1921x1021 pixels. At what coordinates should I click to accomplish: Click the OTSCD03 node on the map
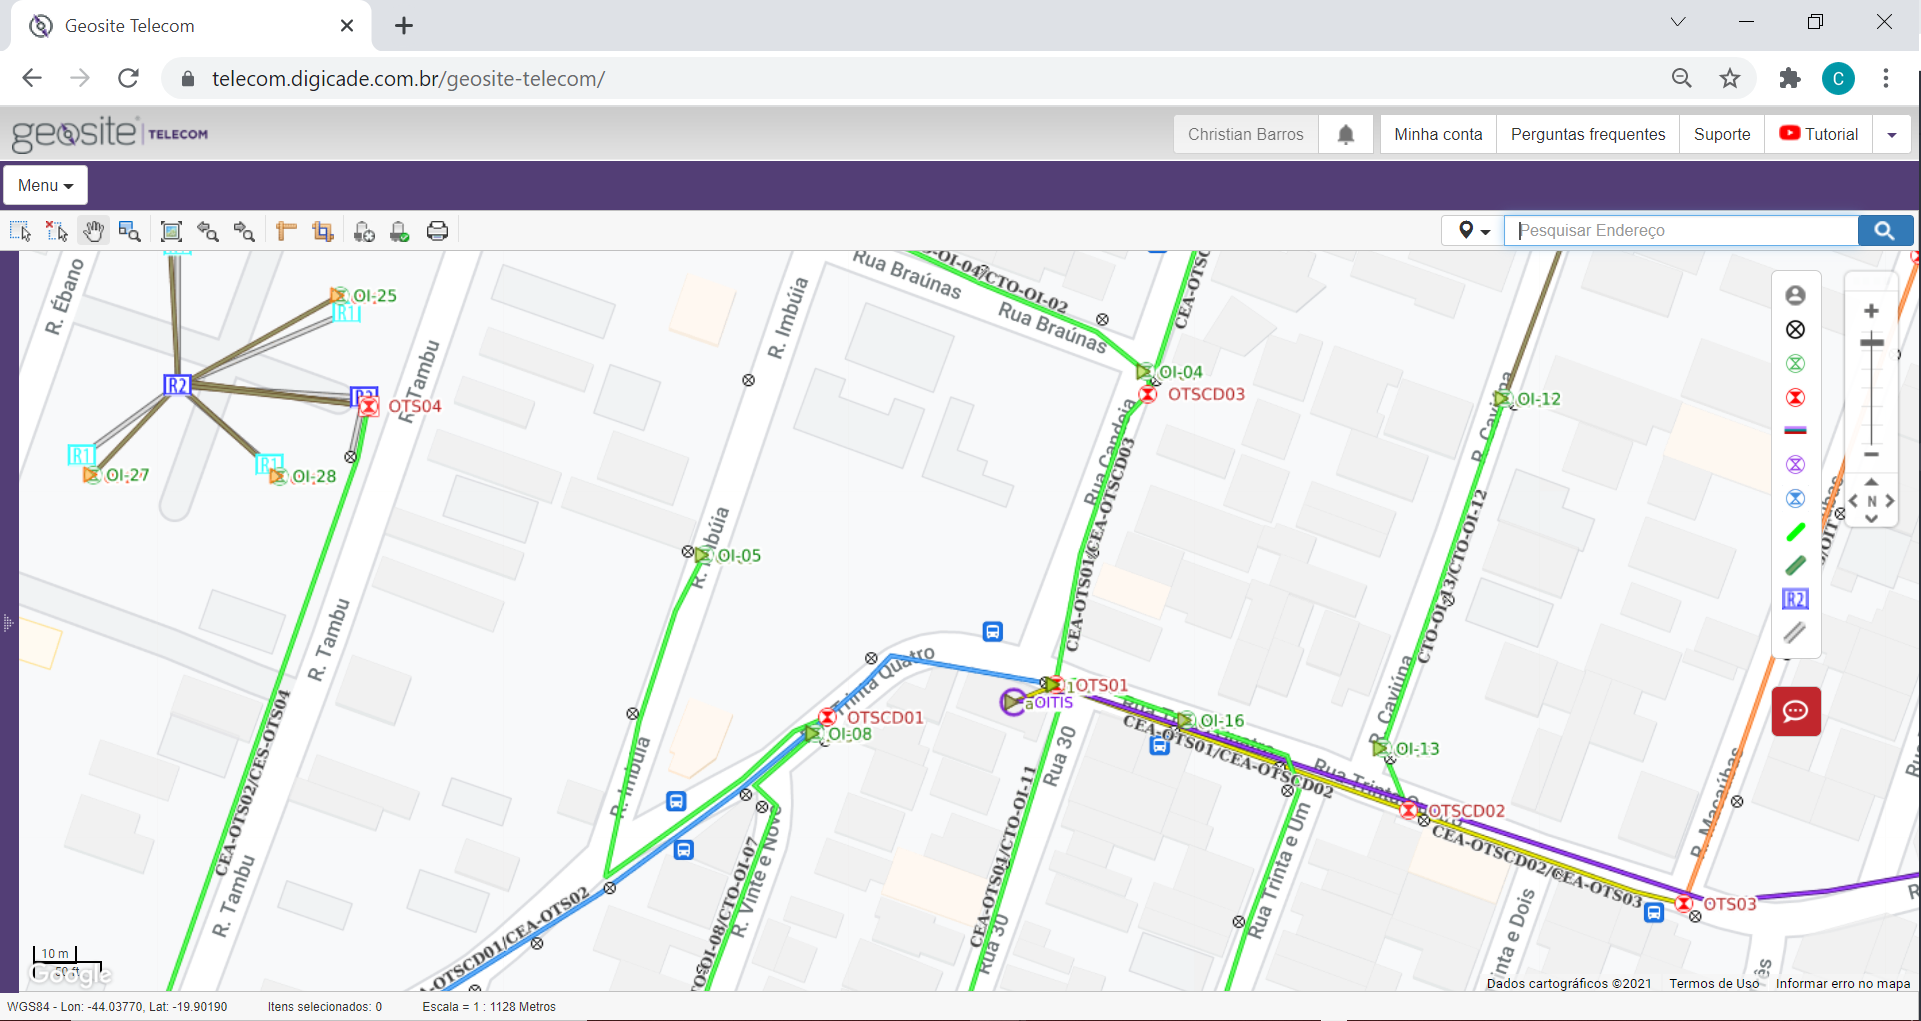pyautogui.click(x=1149, y=394)
